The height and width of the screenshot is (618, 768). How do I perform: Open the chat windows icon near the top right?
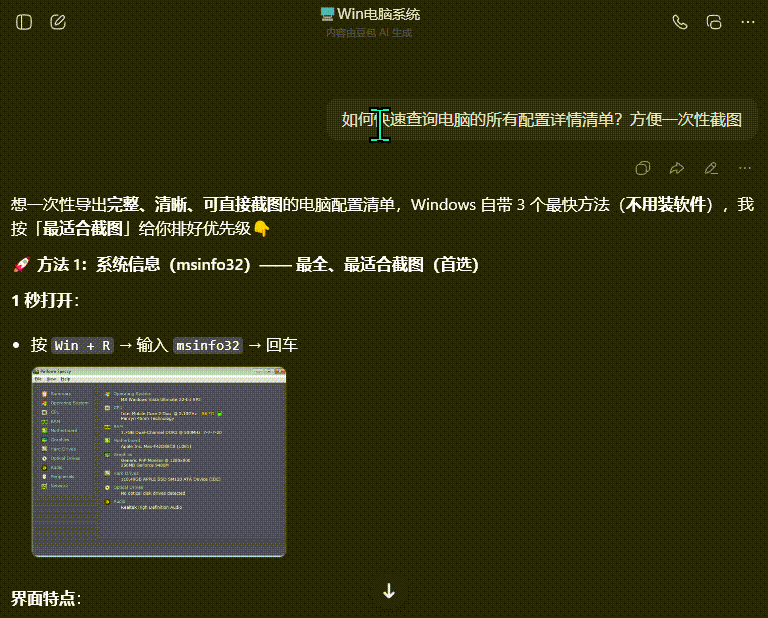714,22
